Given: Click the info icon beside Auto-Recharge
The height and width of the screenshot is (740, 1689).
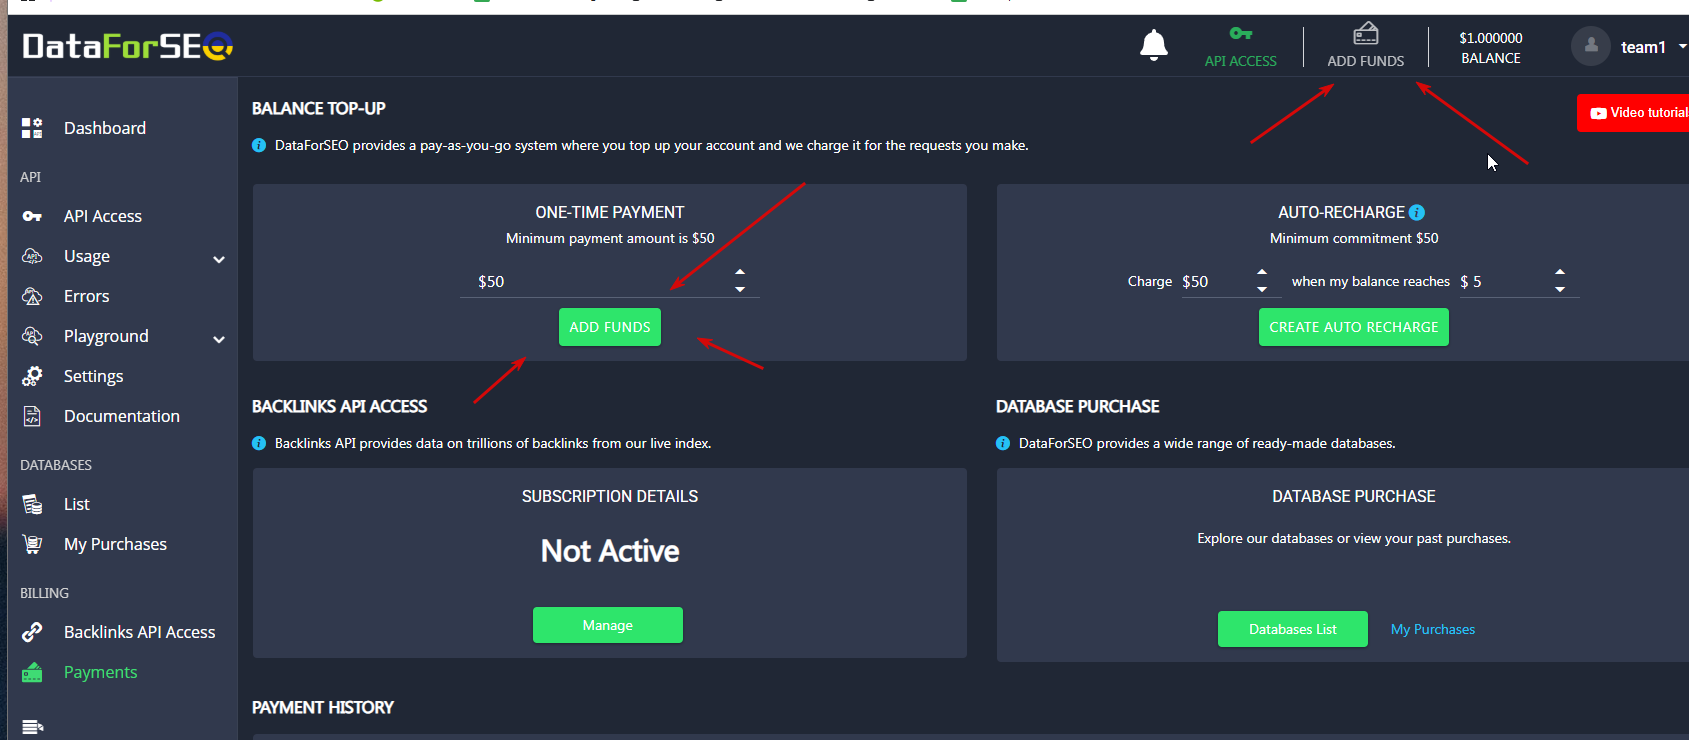Looking at the screenshot, I should 1417,212.
